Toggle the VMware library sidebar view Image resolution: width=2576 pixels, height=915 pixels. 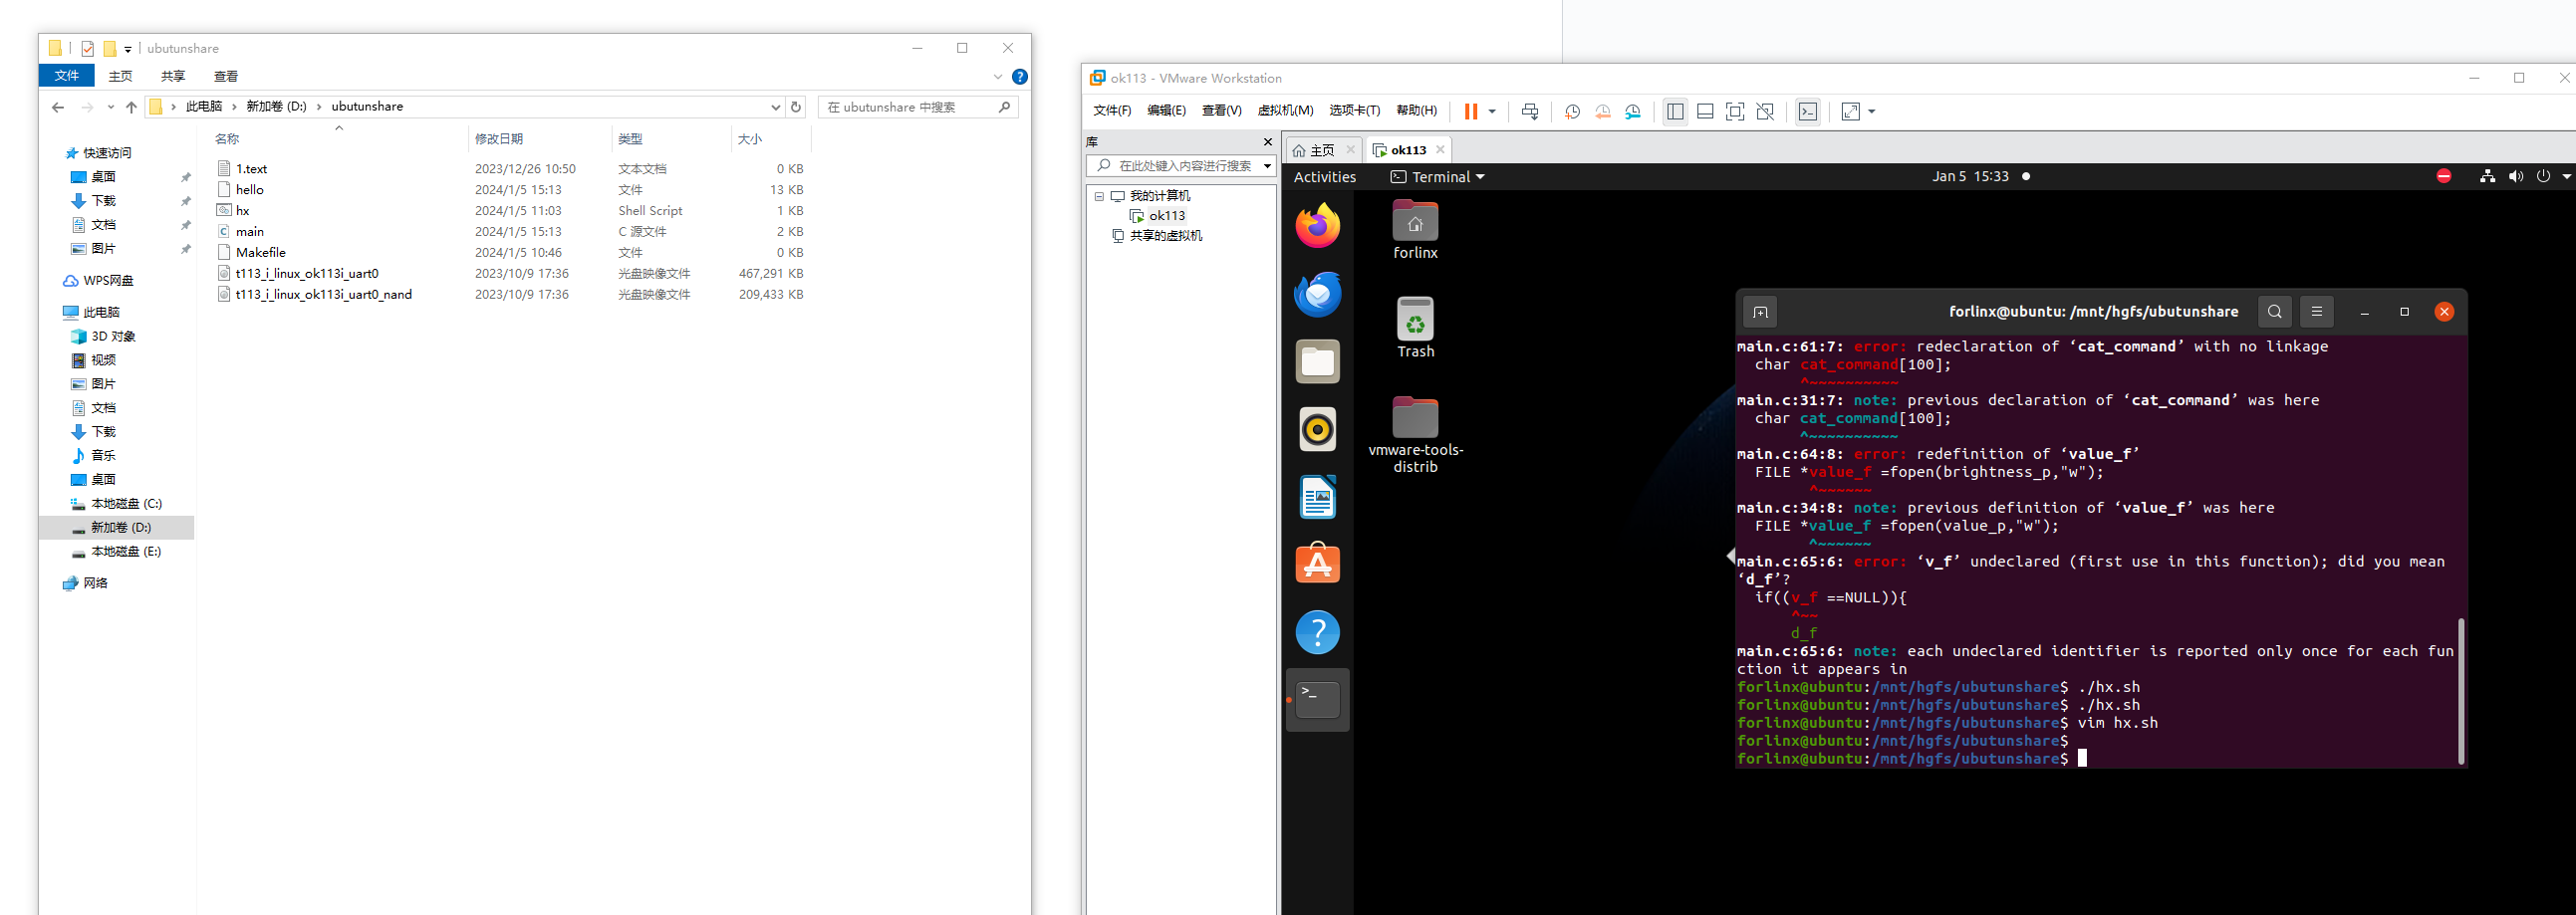pyautogui.click(x=1675, y=112)
